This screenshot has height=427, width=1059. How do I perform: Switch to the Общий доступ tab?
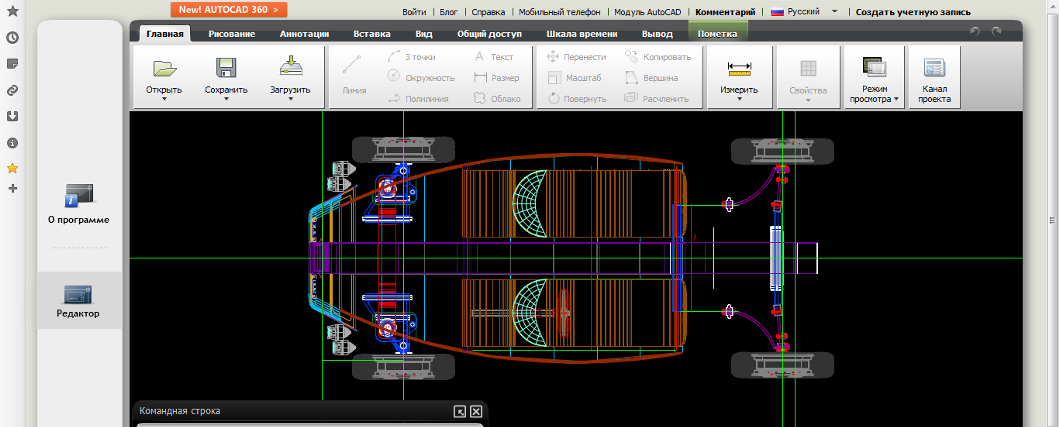click(490, 34)
